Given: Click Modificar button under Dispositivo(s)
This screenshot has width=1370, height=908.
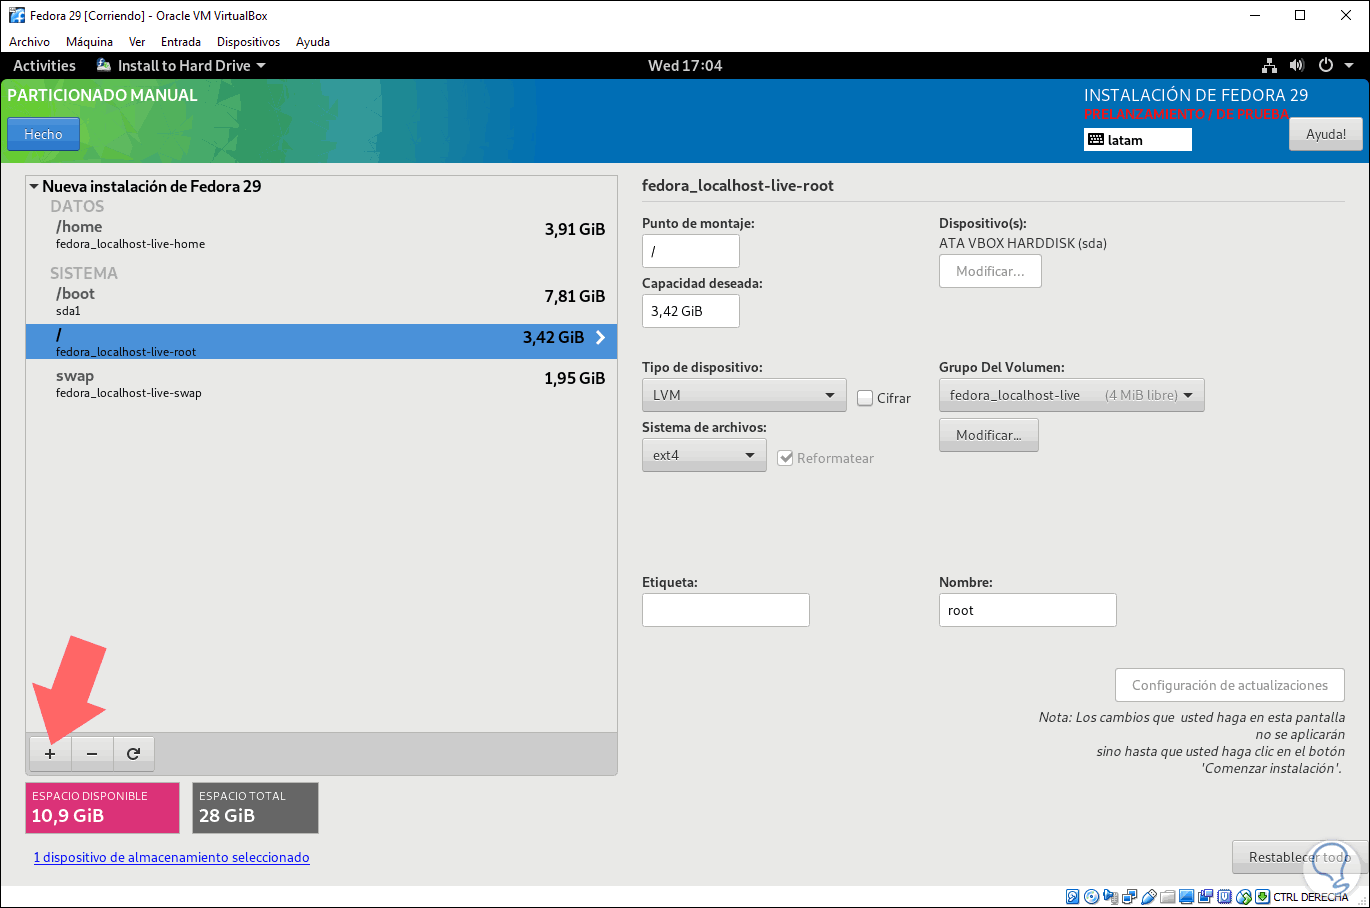Looking at the screenshot, I should coord(990,271).
